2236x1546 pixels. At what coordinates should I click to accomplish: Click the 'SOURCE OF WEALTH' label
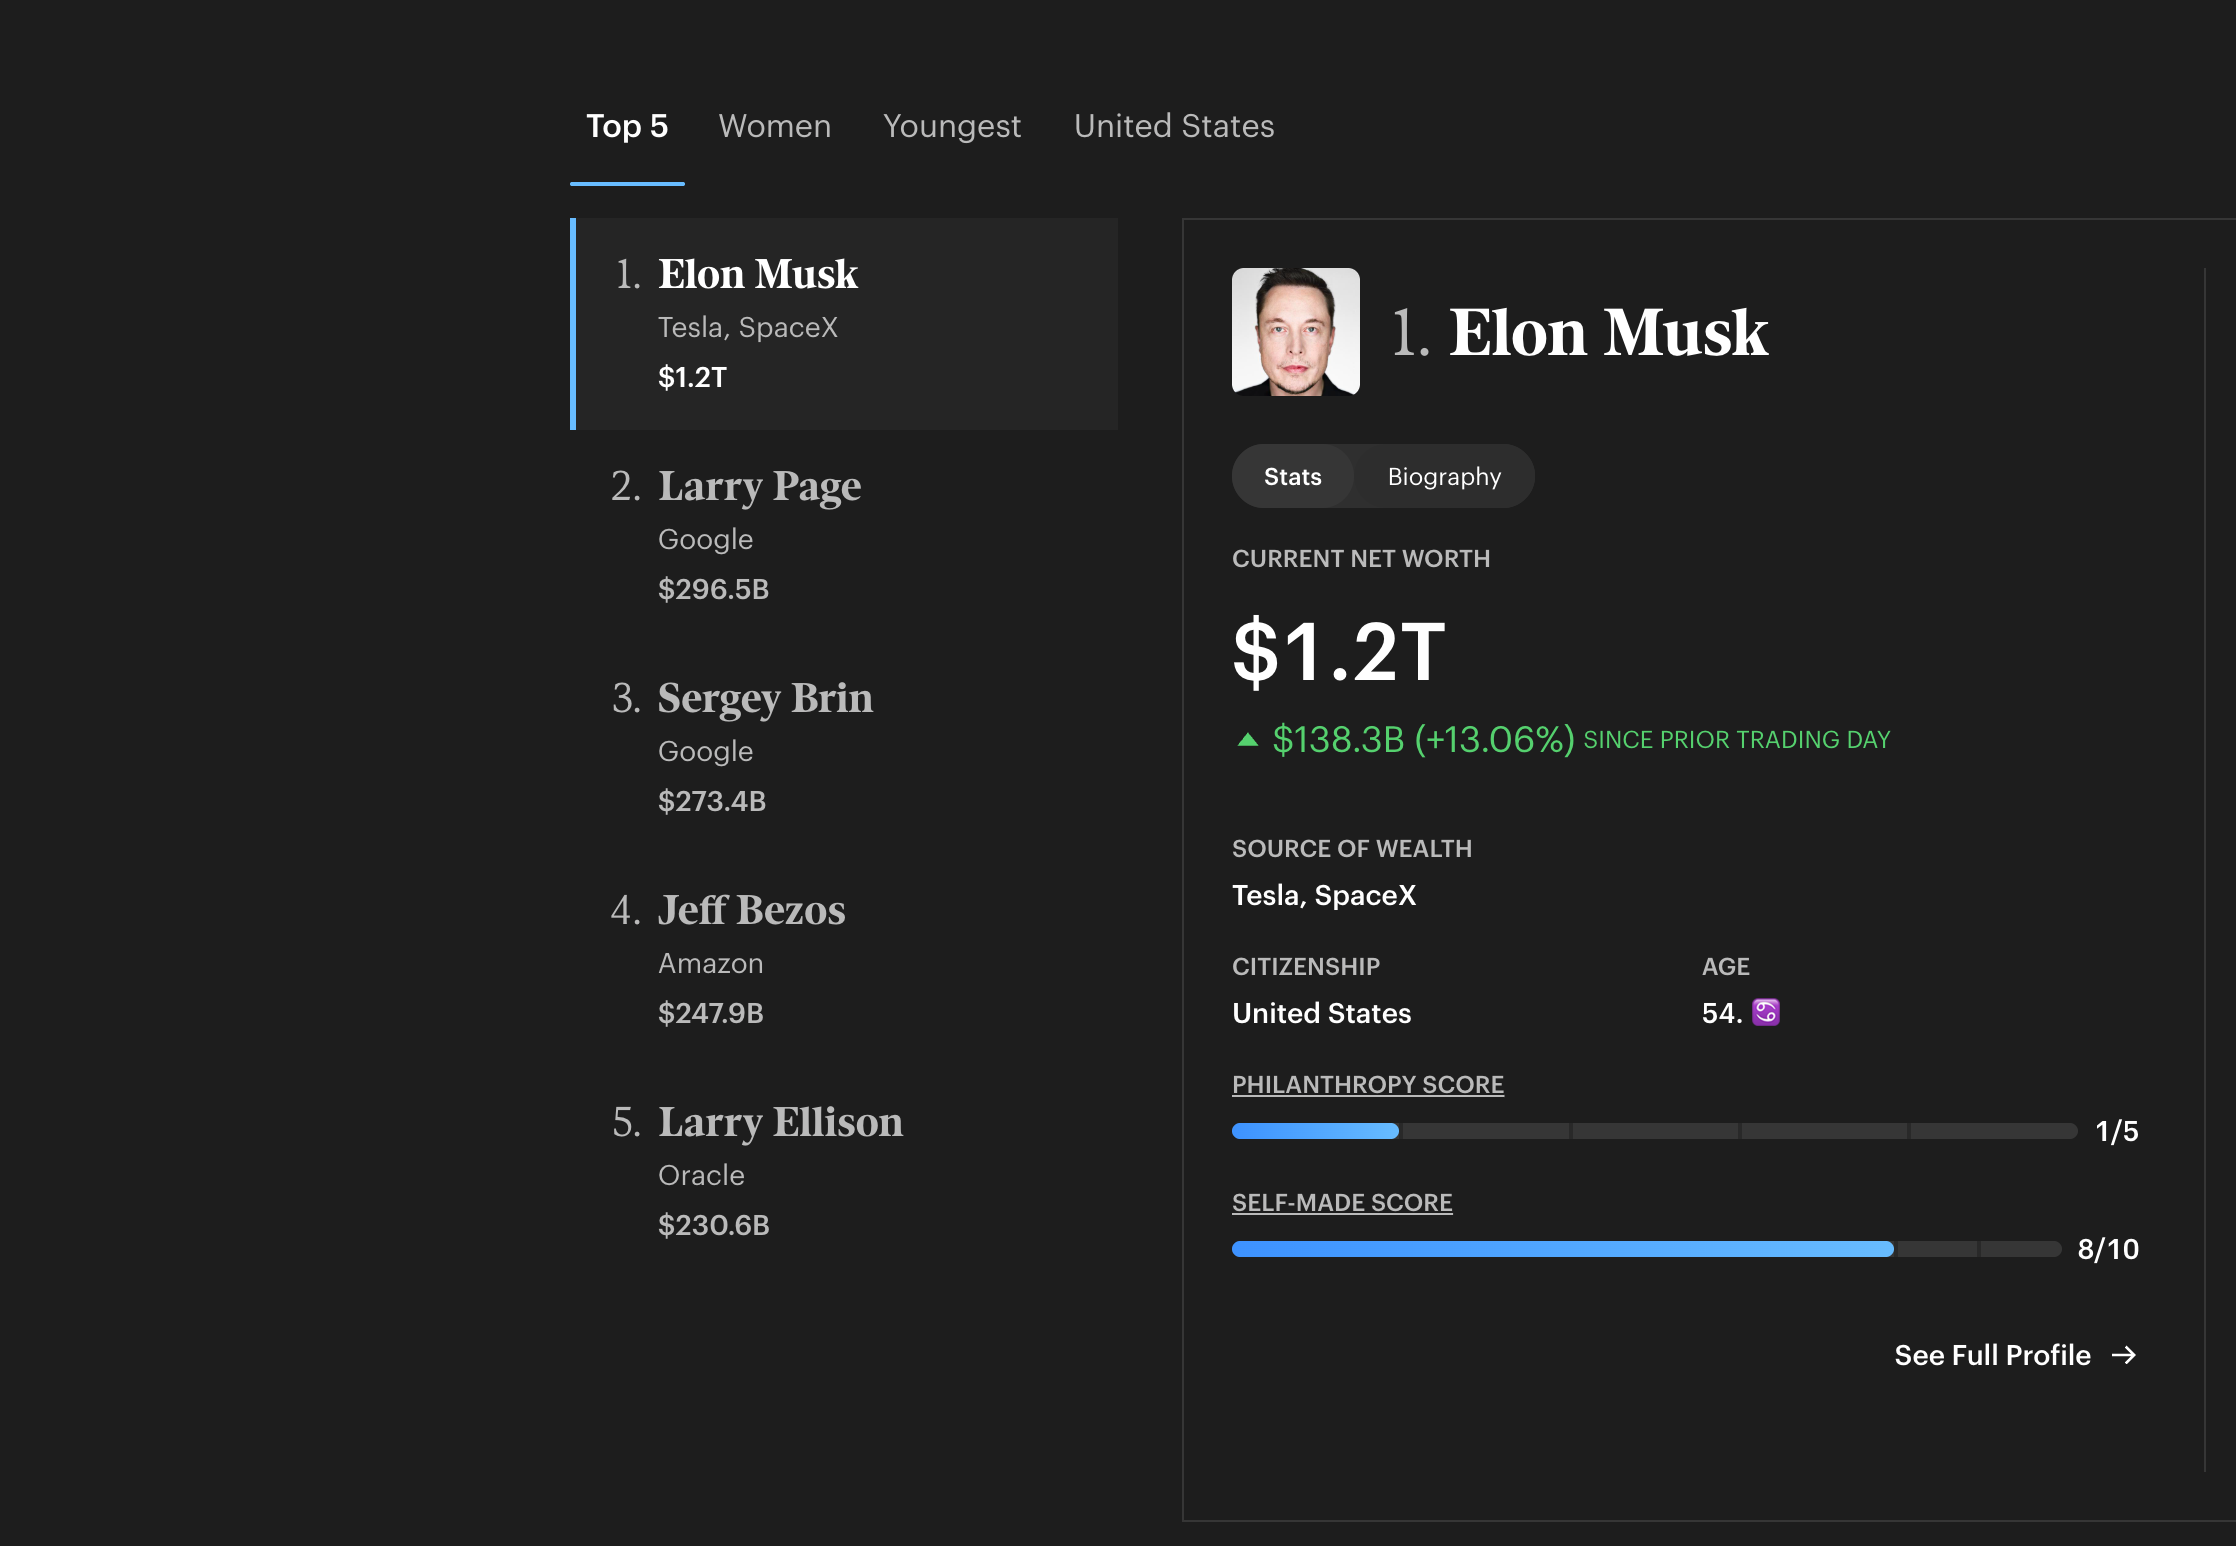(1352, 848)
